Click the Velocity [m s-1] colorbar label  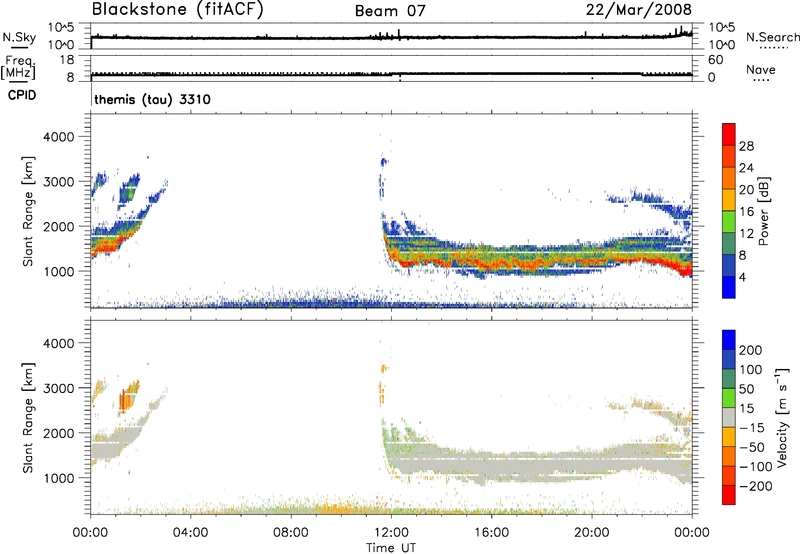click(782, 417)
